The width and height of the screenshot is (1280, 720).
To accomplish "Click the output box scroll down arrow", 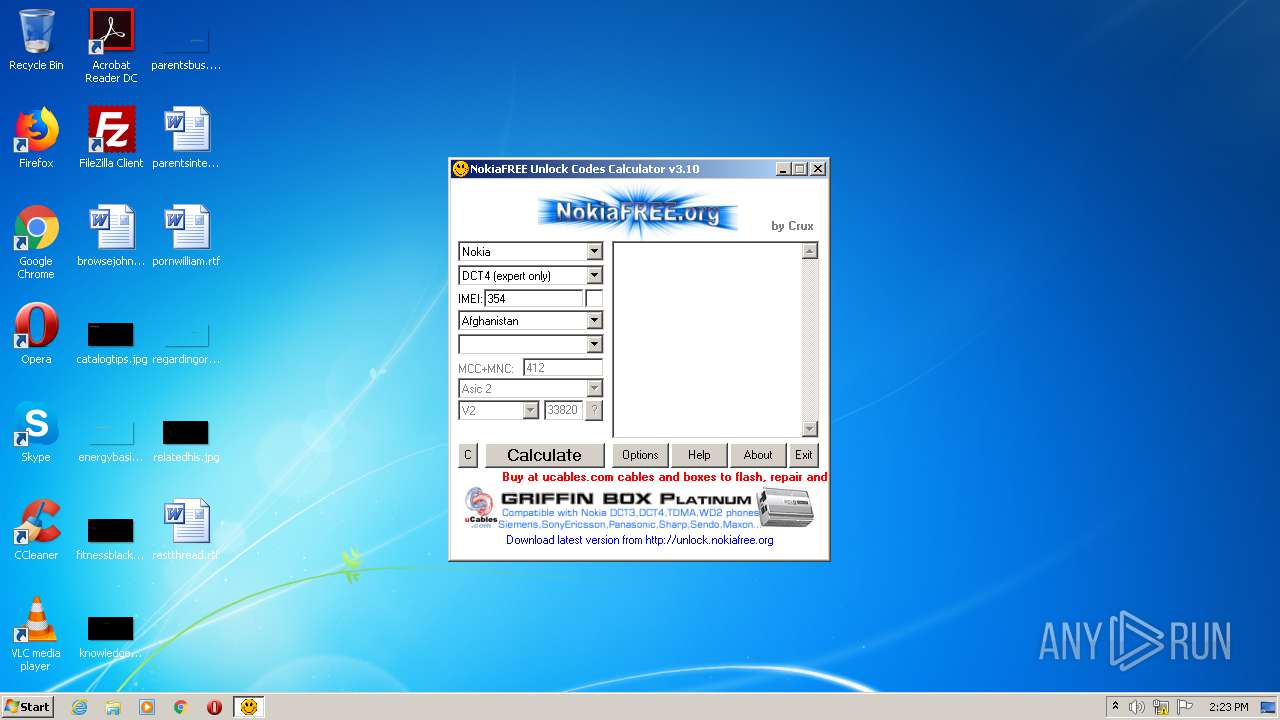I will (x=810, y=429).
